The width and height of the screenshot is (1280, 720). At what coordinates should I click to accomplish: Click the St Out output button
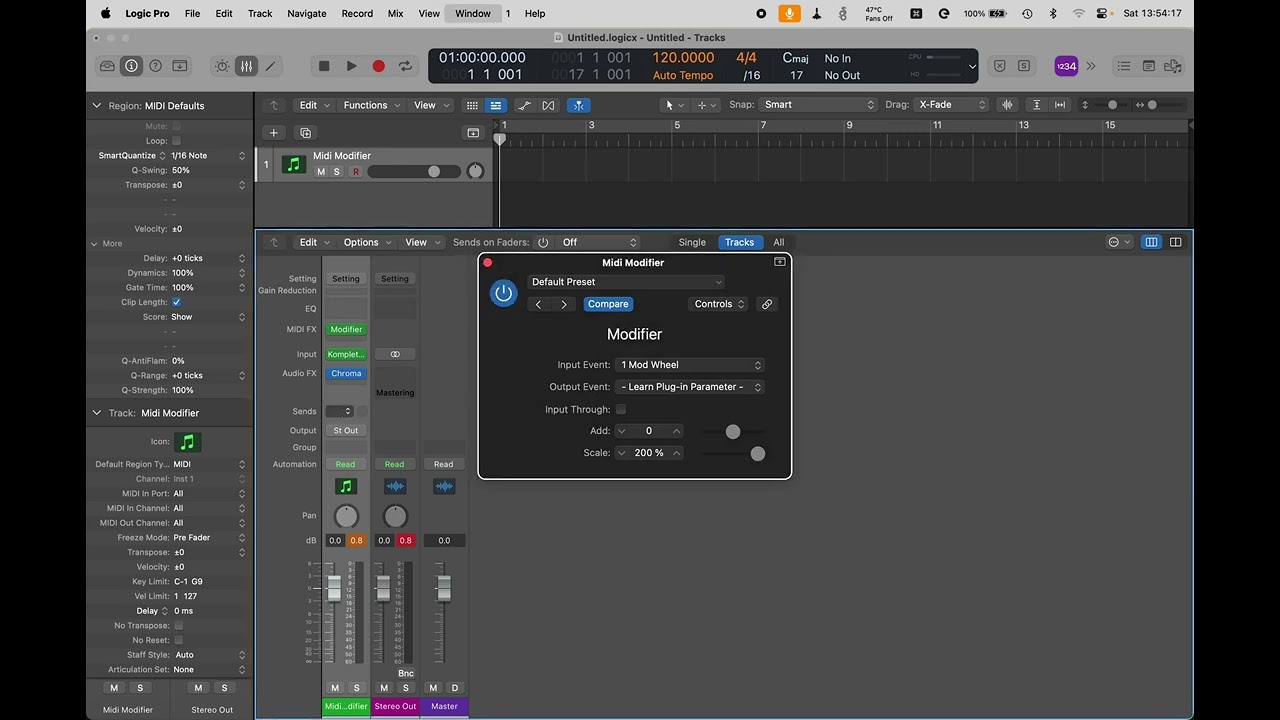pyautogui.click(x=346, y=430)
